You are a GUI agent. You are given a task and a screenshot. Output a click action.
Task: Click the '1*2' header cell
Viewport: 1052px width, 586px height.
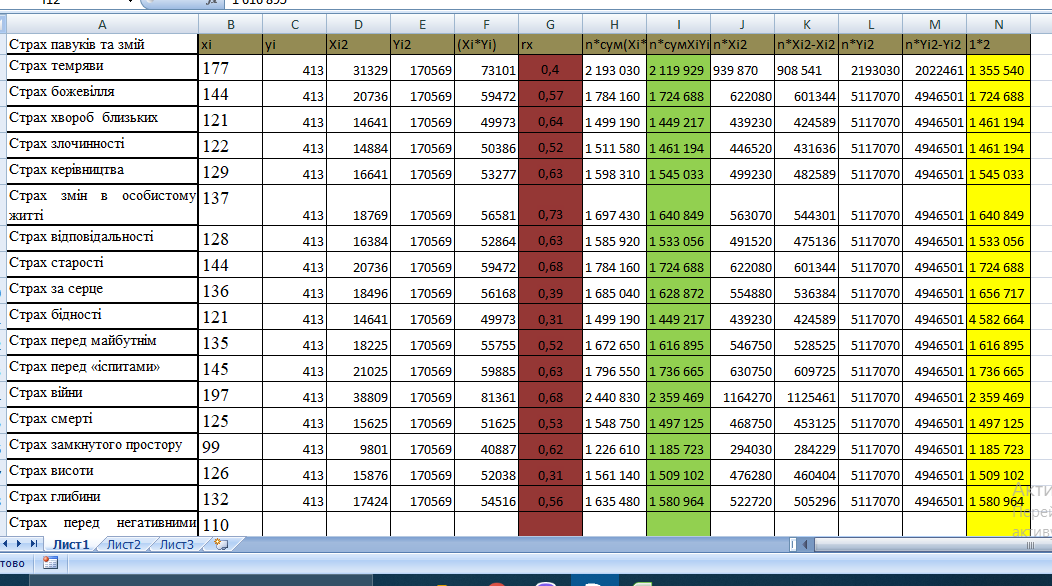pyautogui.click(x=998, y=44)
